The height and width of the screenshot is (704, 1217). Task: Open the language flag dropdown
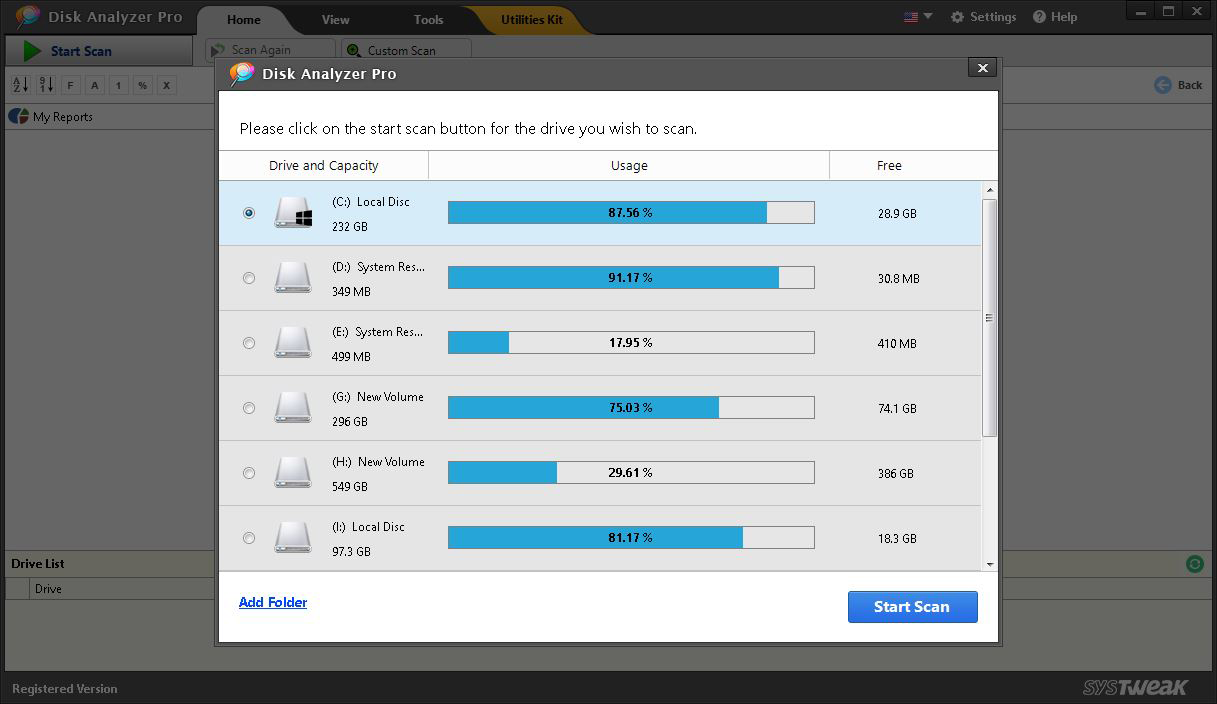917,17
